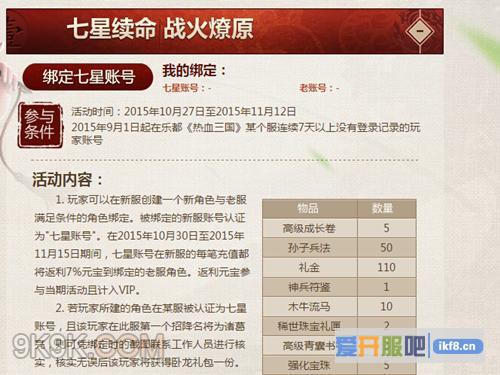Select the 神兵符鉴 table cell

click(310, 287)
